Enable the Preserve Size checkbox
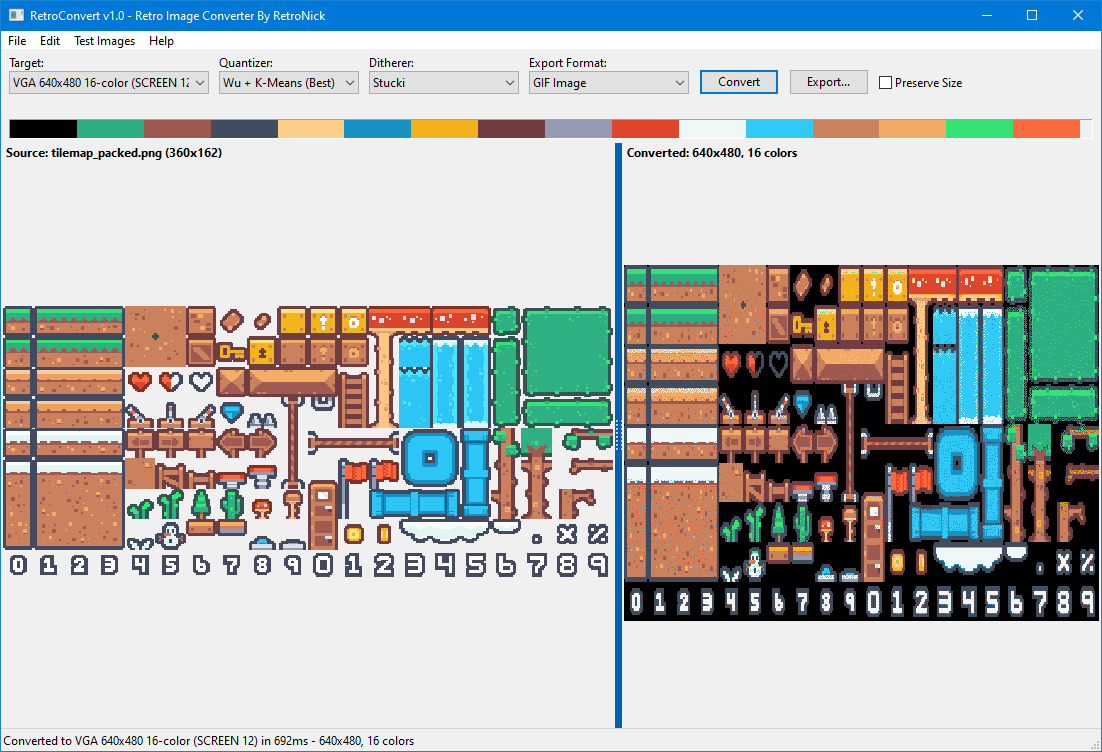The image size is (1102, 752). pos(886,83)
